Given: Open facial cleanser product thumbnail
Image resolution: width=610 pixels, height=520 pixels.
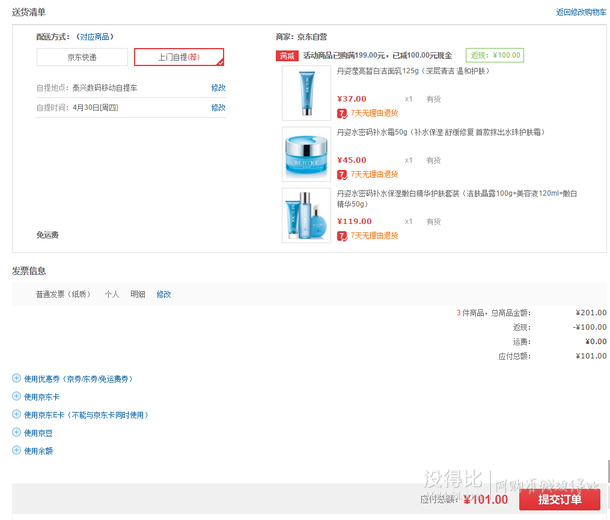Looking at the screenshot, I should tap(307, 93).
